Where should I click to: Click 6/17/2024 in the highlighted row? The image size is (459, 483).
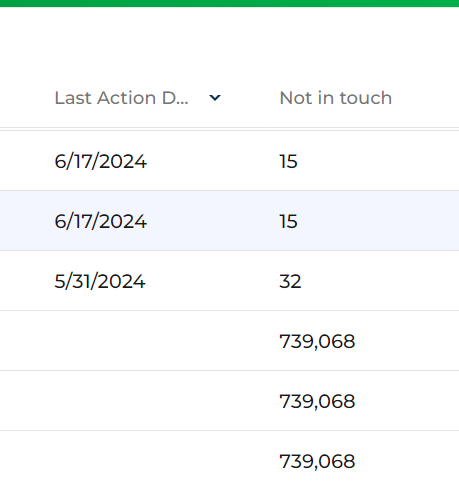coord(100,222)
